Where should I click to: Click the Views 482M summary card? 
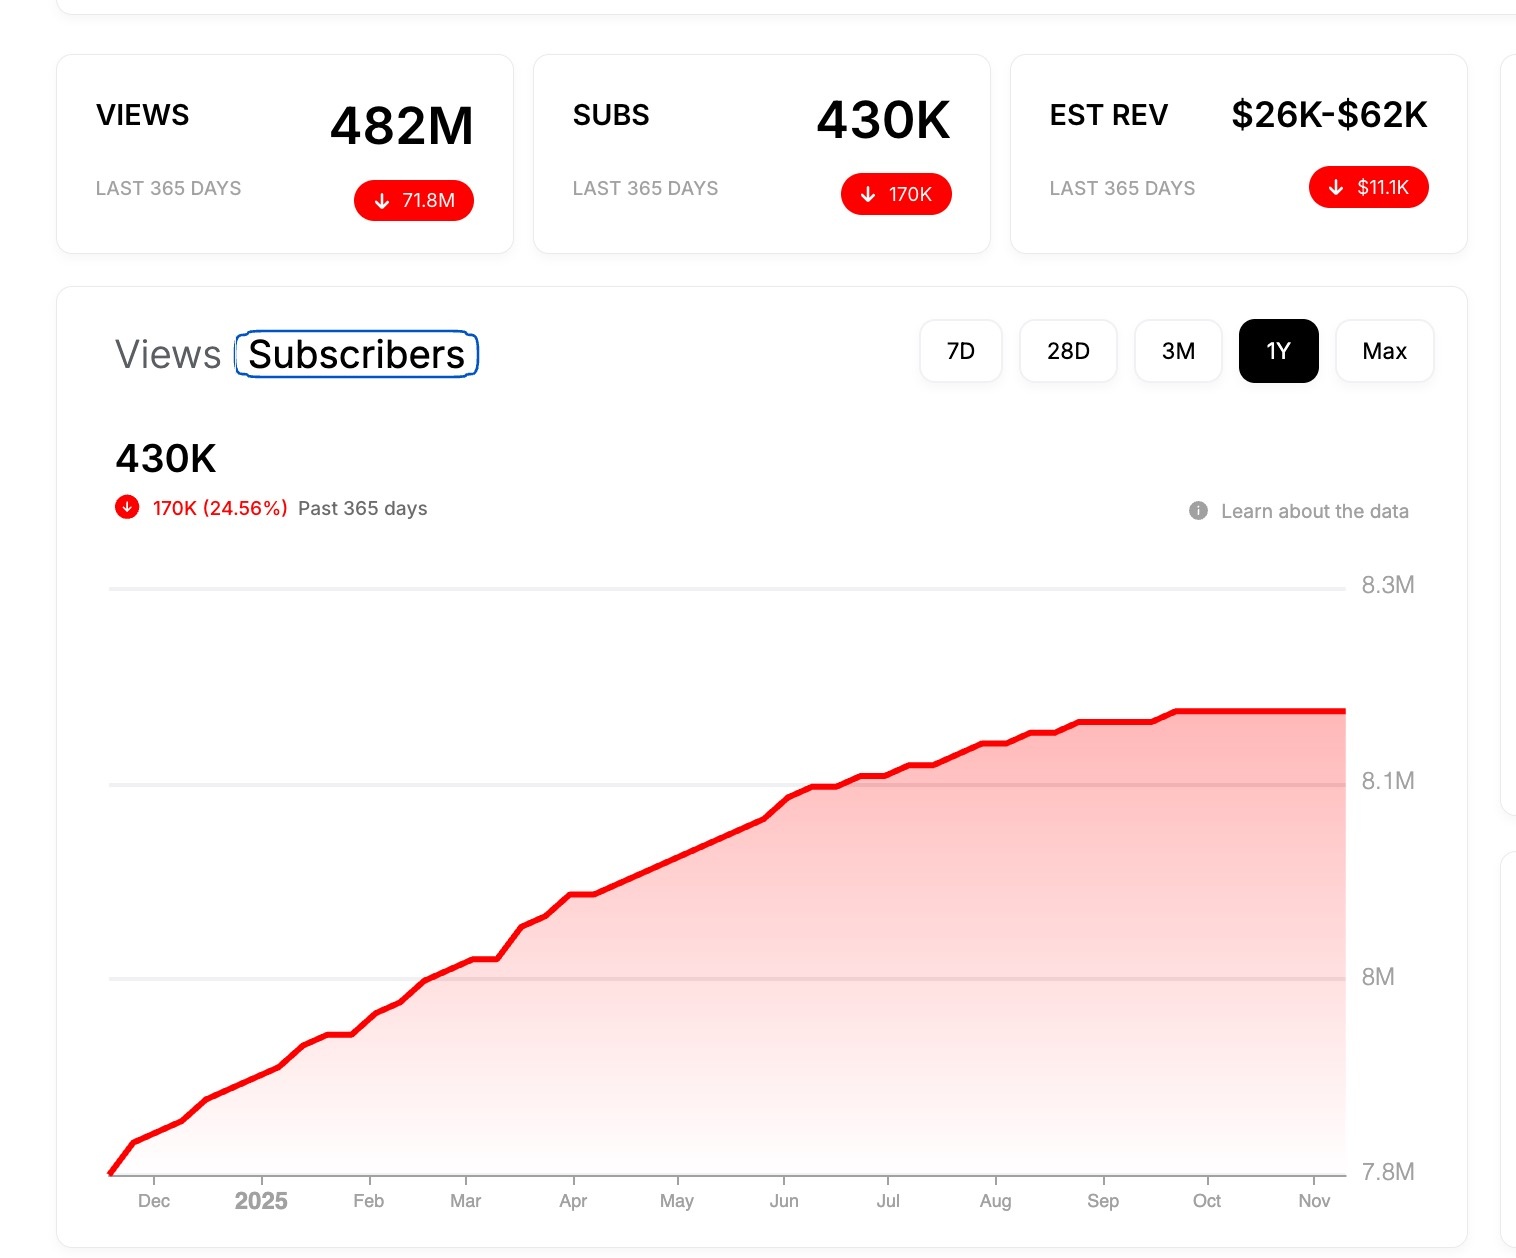tap(285, 154)
